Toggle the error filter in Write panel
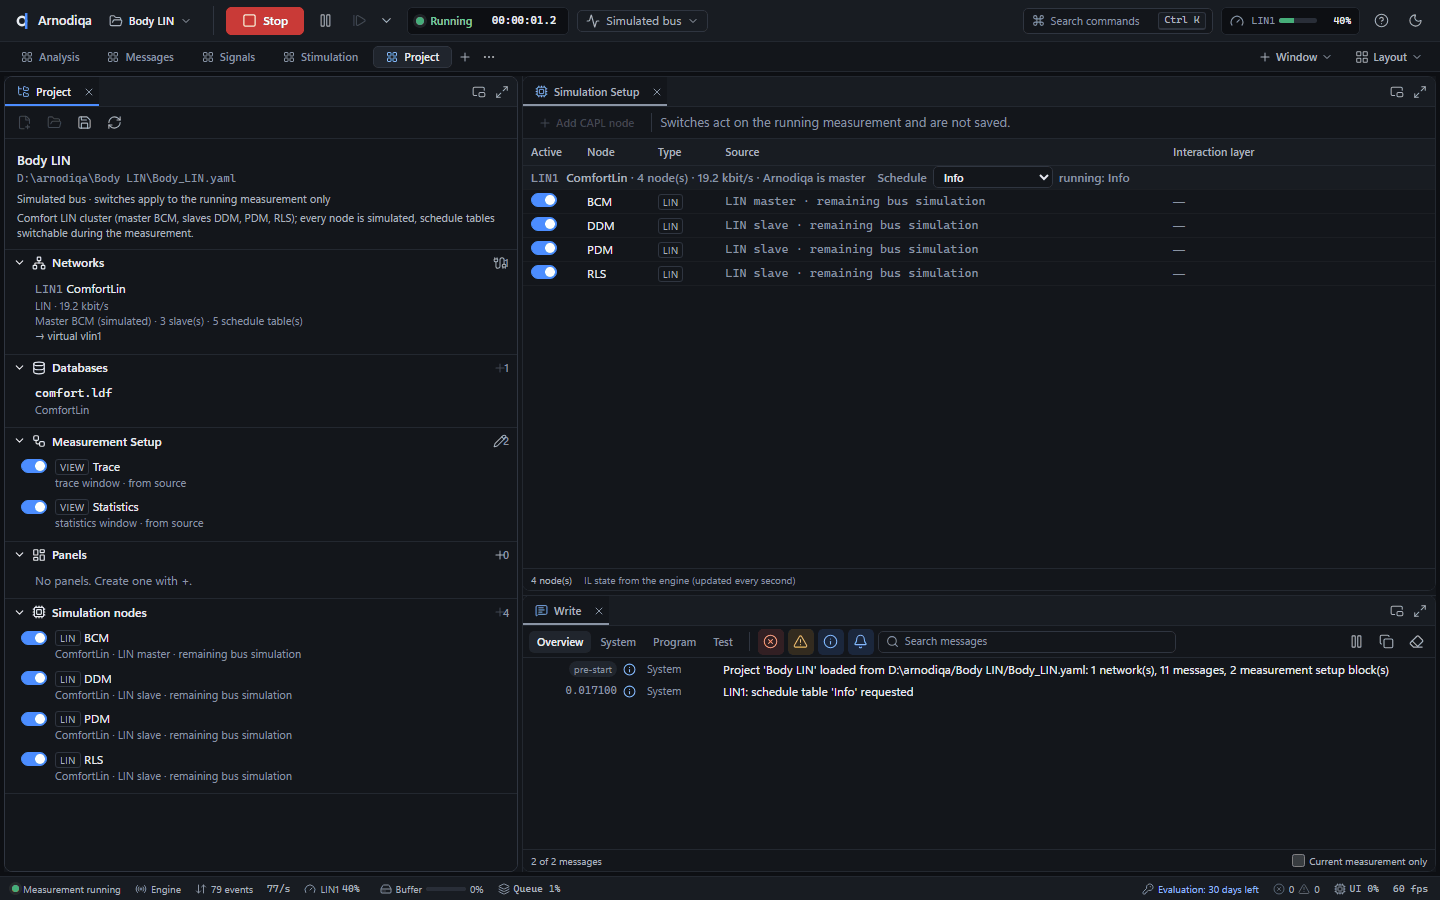The height and width of the screenshot is (900, 1440). point(770,642)
